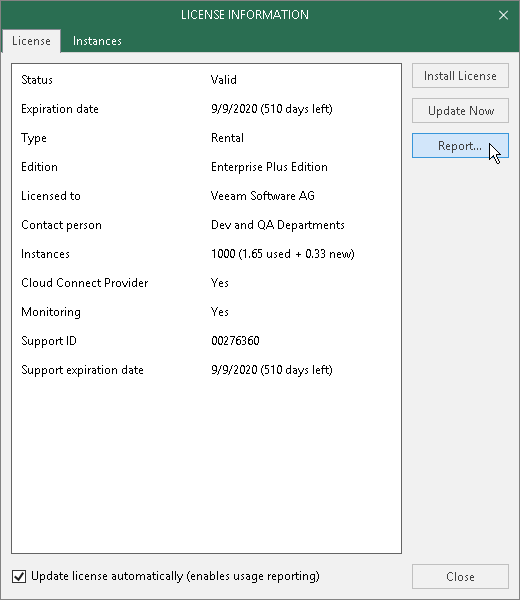Click the Licensed to label
This screenshot has width=520, height=600.
[51, 196]
